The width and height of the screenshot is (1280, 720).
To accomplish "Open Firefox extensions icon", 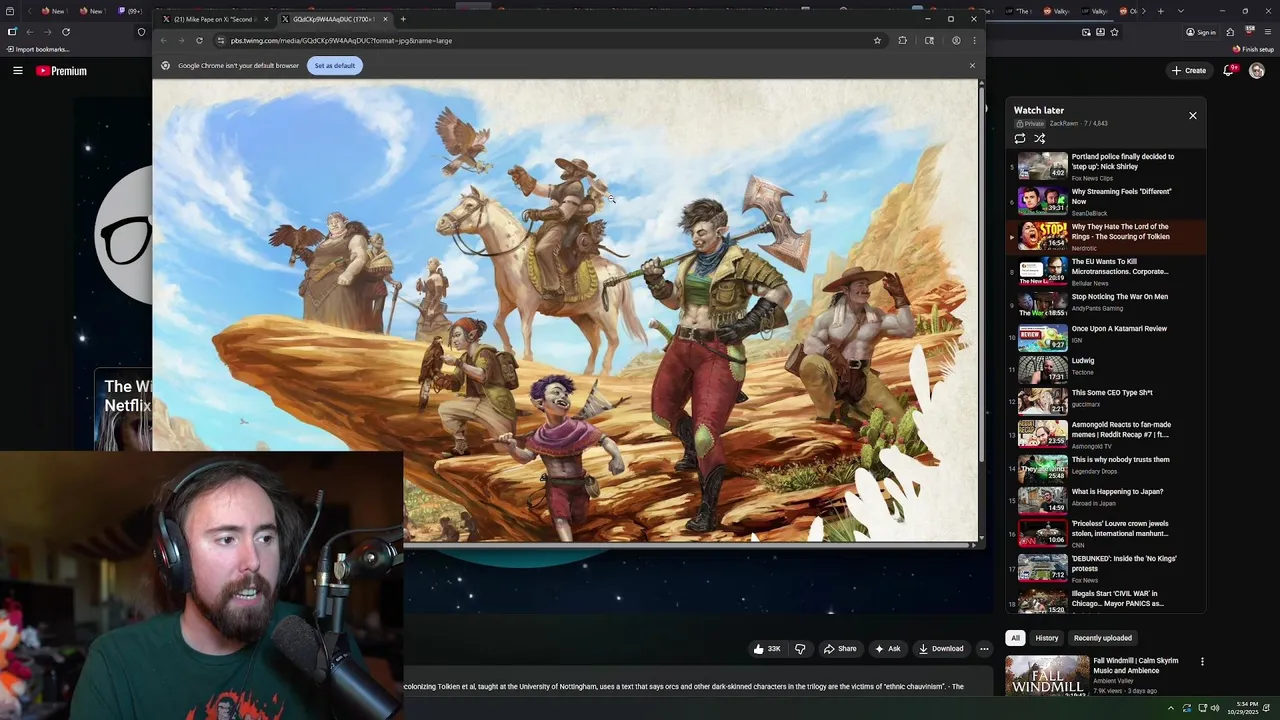I will click(x=1230, y=32).
